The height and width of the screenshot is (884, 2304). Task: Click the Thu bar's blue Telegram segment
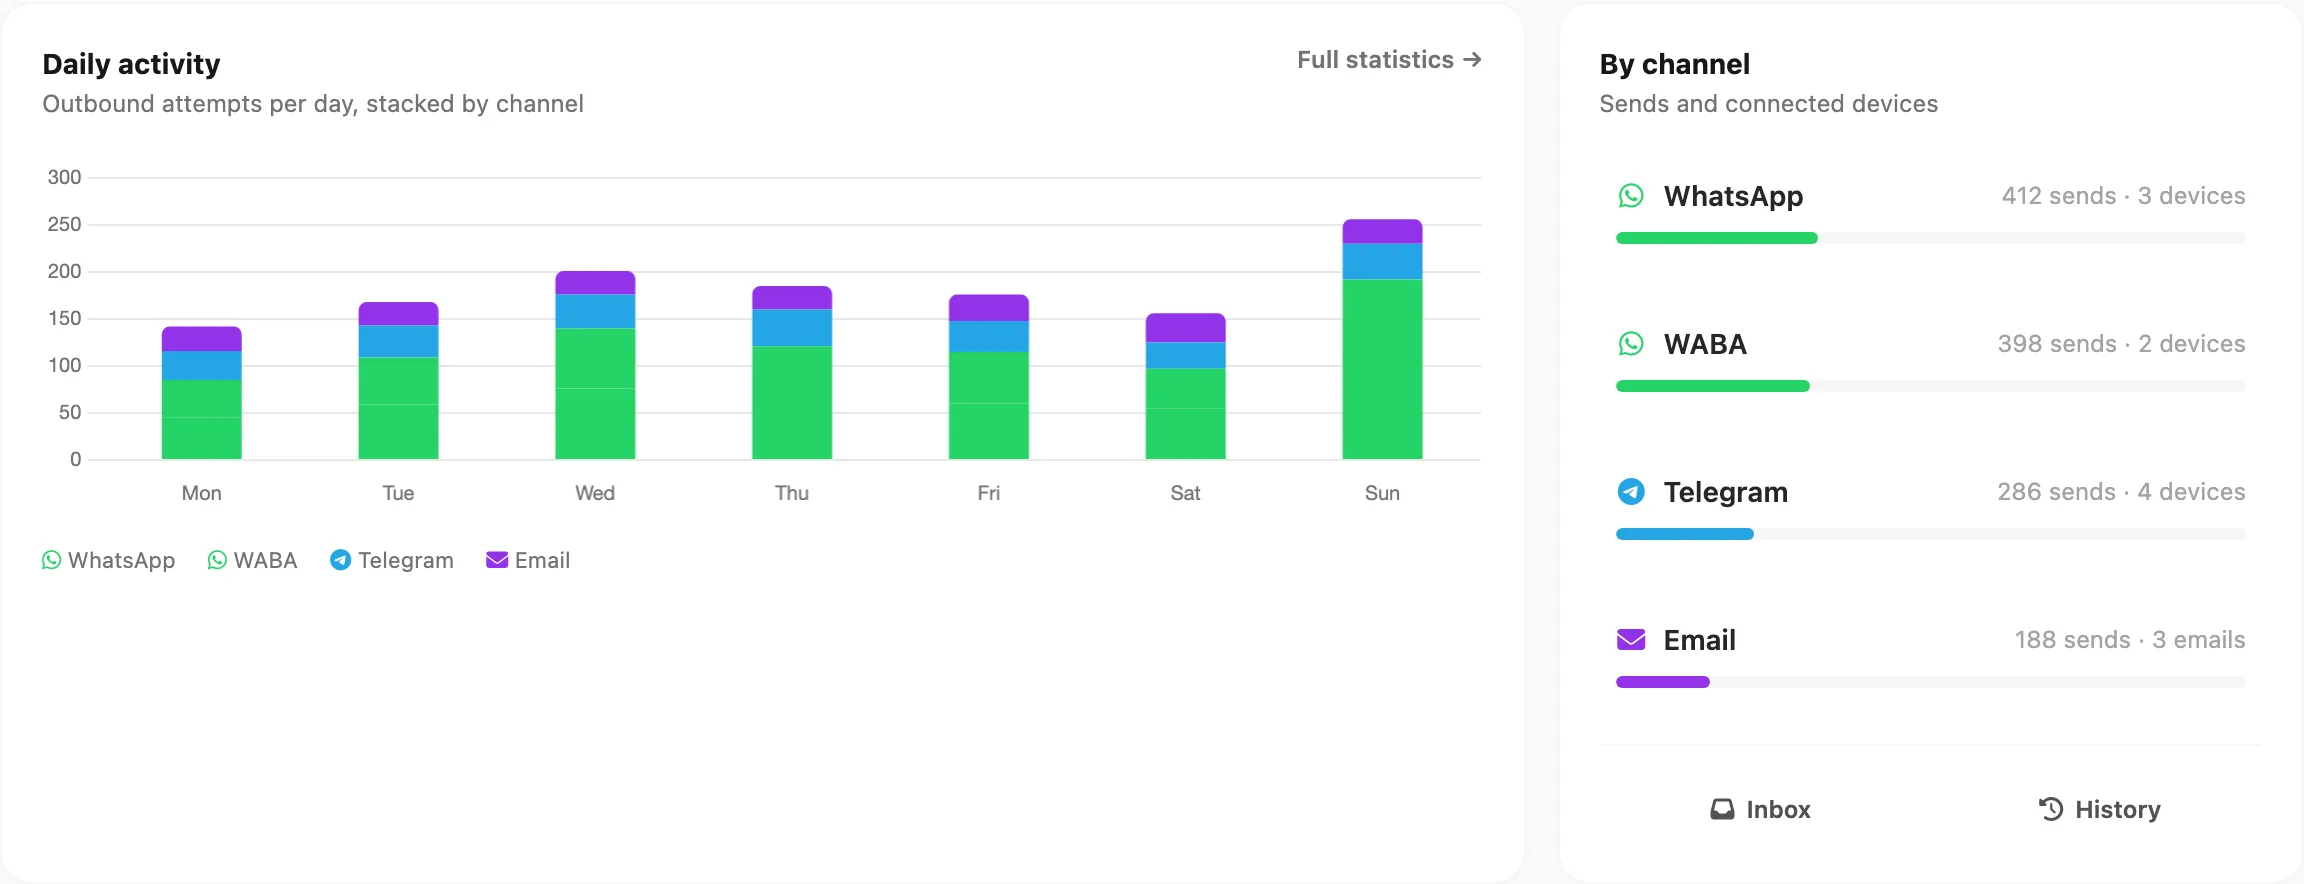(x=792, y=328)
